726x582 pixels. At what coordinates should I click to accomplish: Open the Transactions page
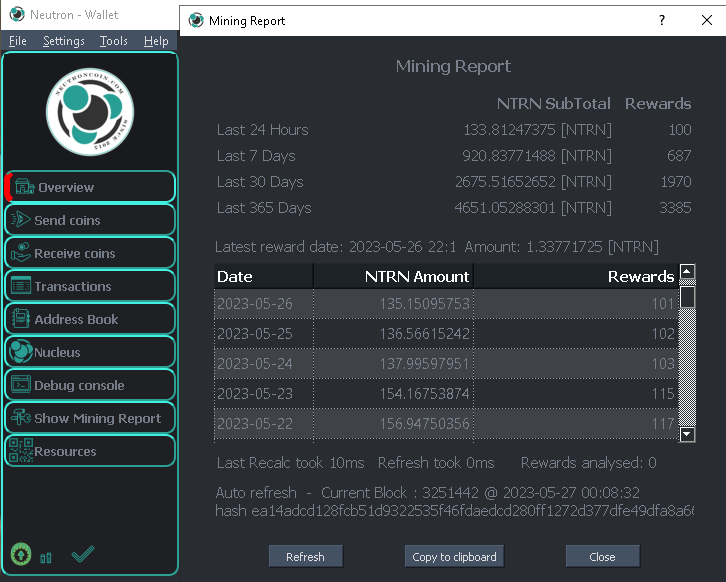[x=90, y=286]
